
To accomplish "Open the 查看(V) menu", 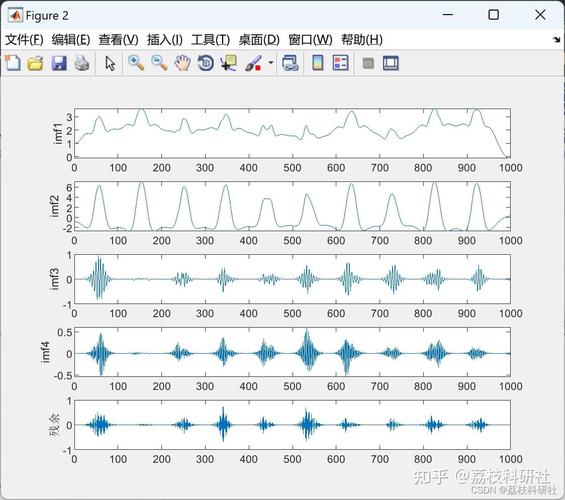I will click(118, 39).
